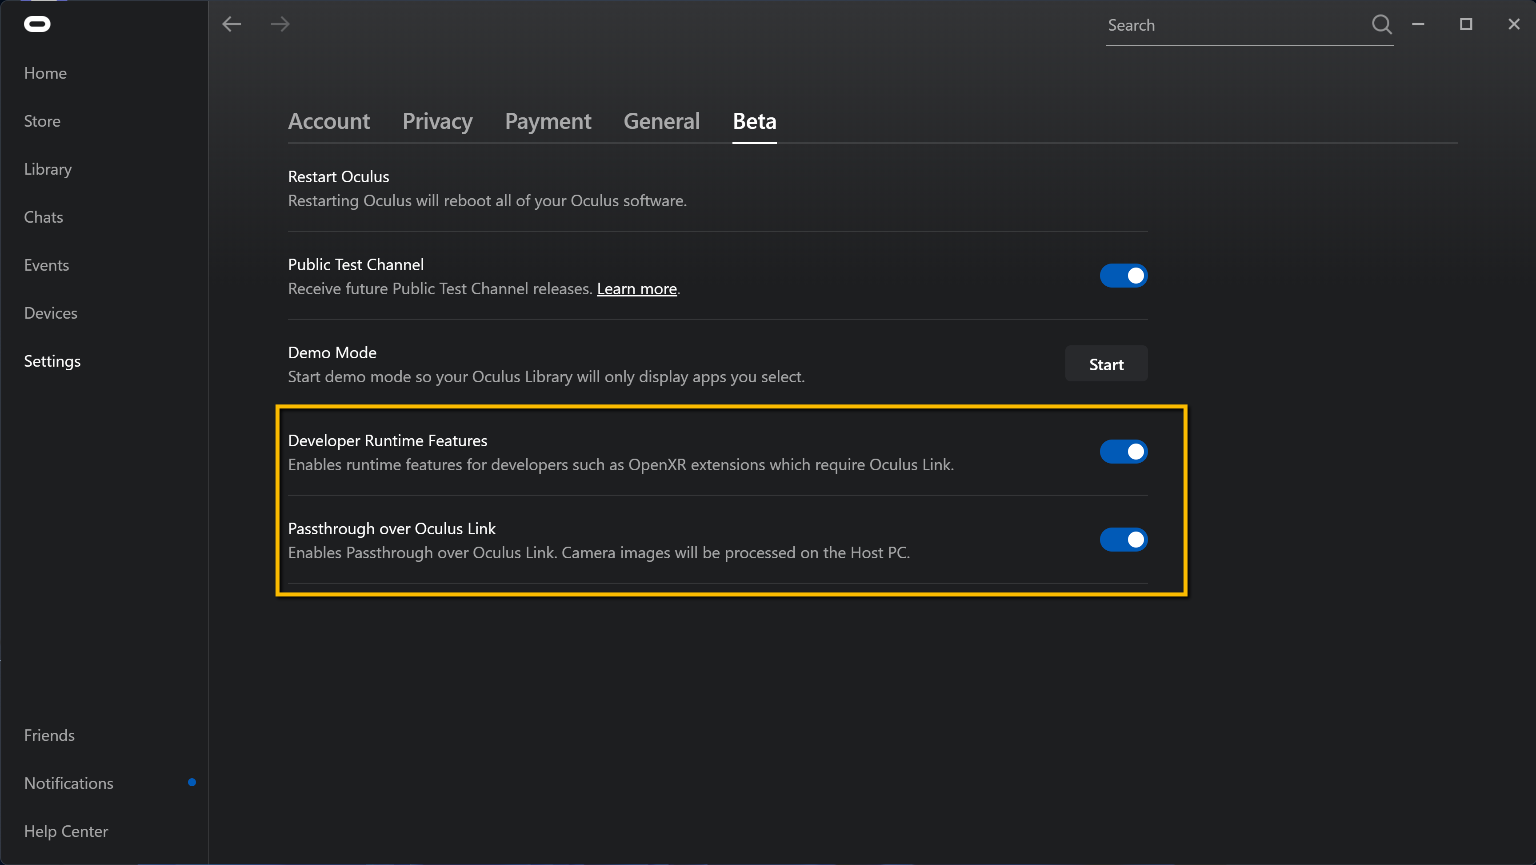Go forward with the right arrow

280,24
